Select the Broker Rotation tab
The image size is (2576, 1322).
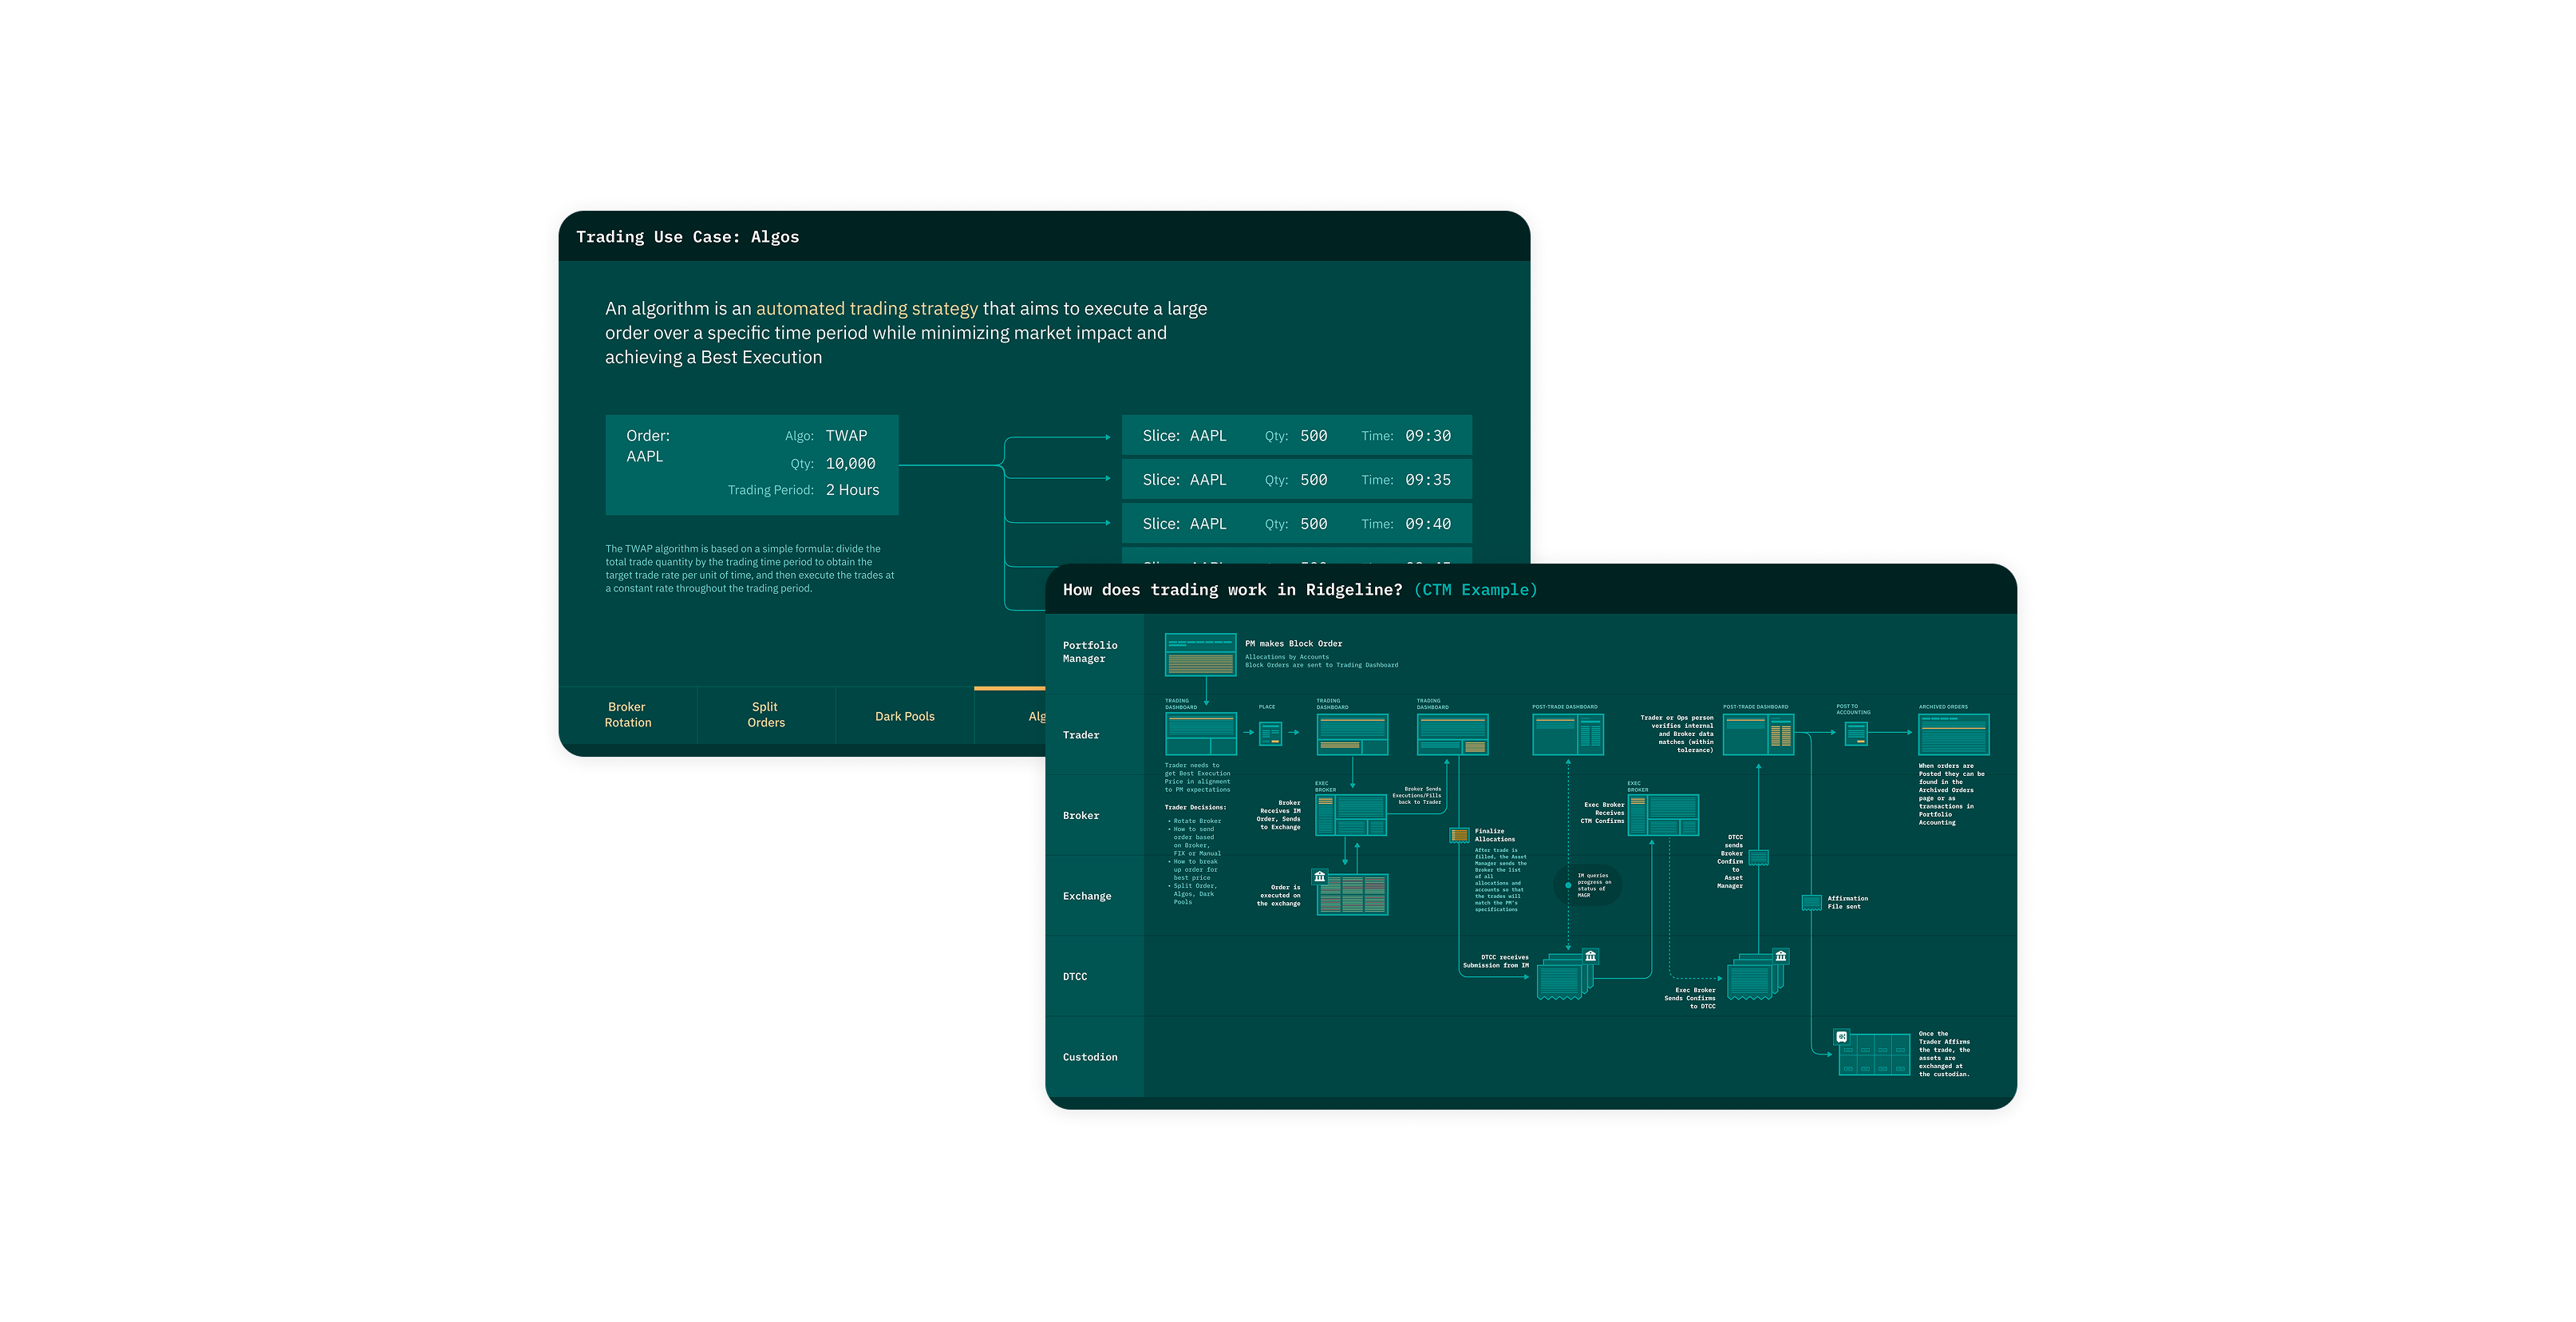[627, 714]
